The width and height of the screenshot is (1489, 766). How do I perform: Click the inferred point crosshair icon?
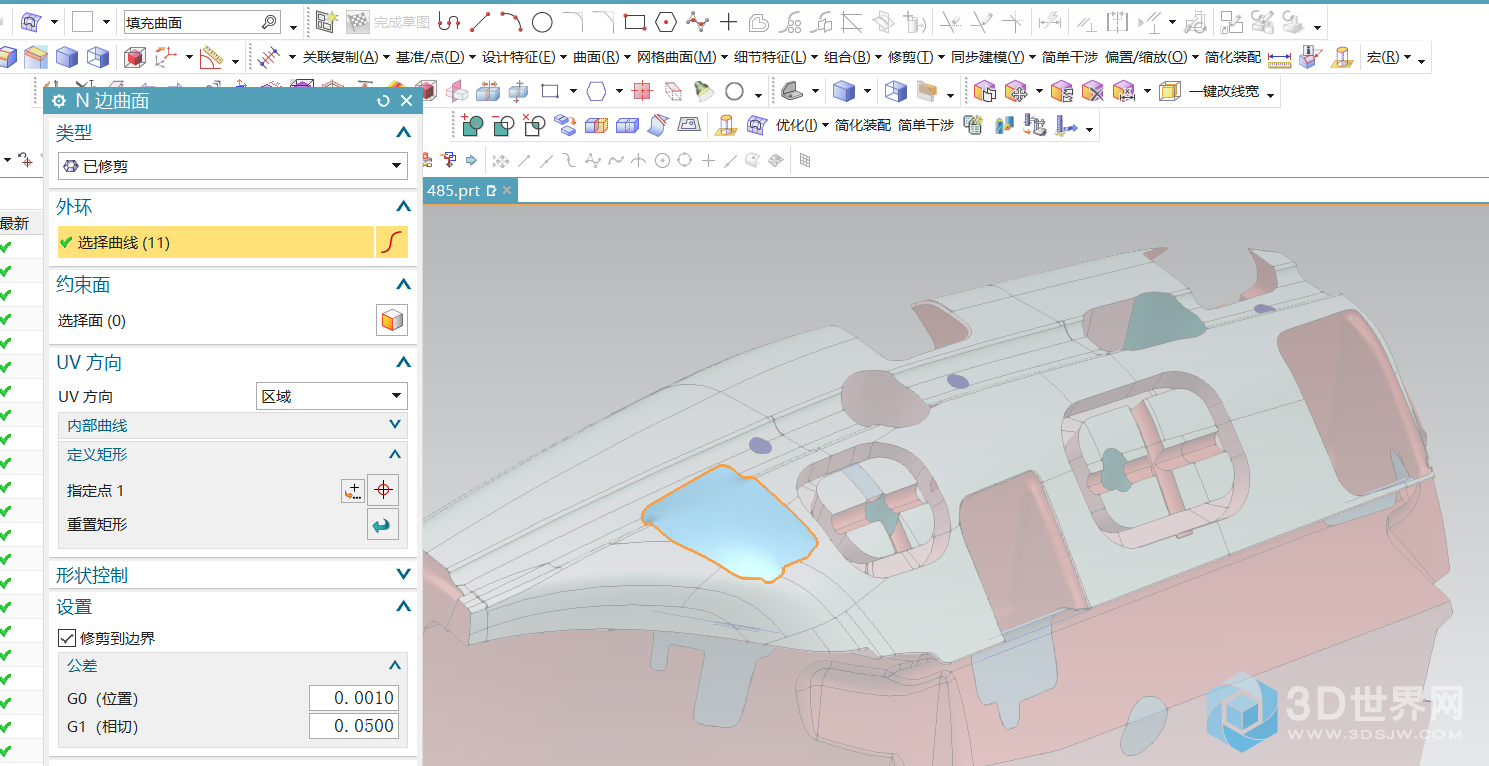point(383,491)
